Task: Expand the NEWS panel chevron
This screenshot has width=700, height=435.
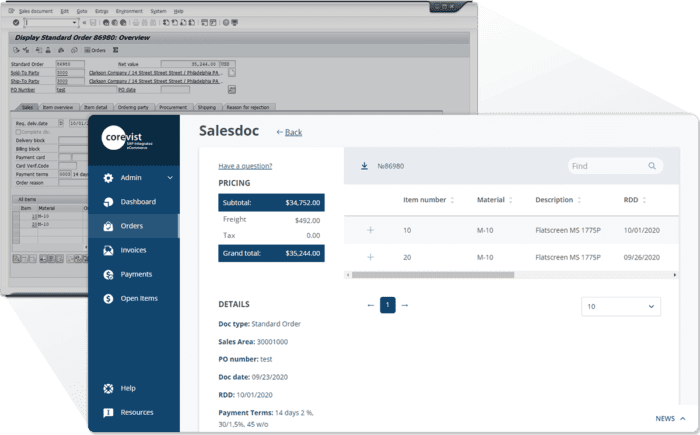Action: (683, 418)
